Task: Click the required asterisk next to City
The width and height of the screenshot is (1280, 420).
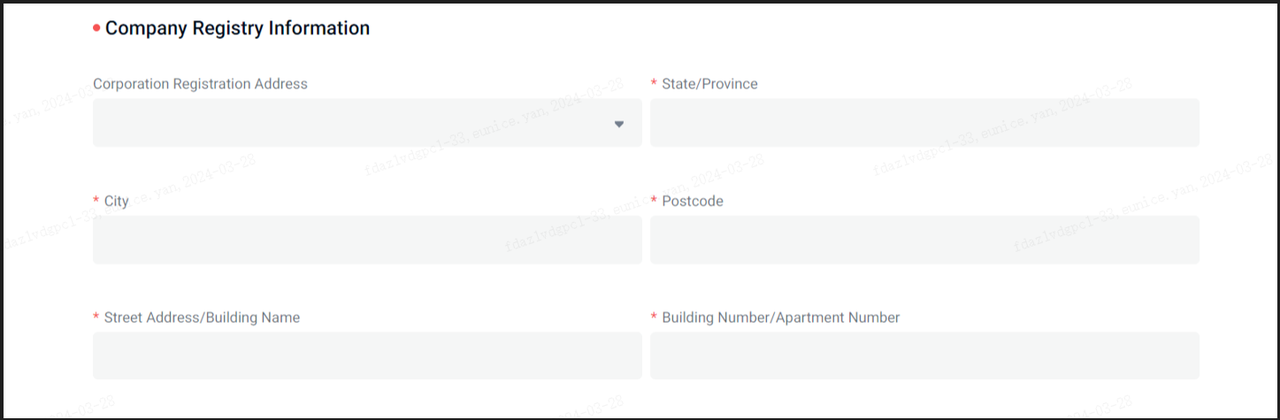Action: point(96,202)
